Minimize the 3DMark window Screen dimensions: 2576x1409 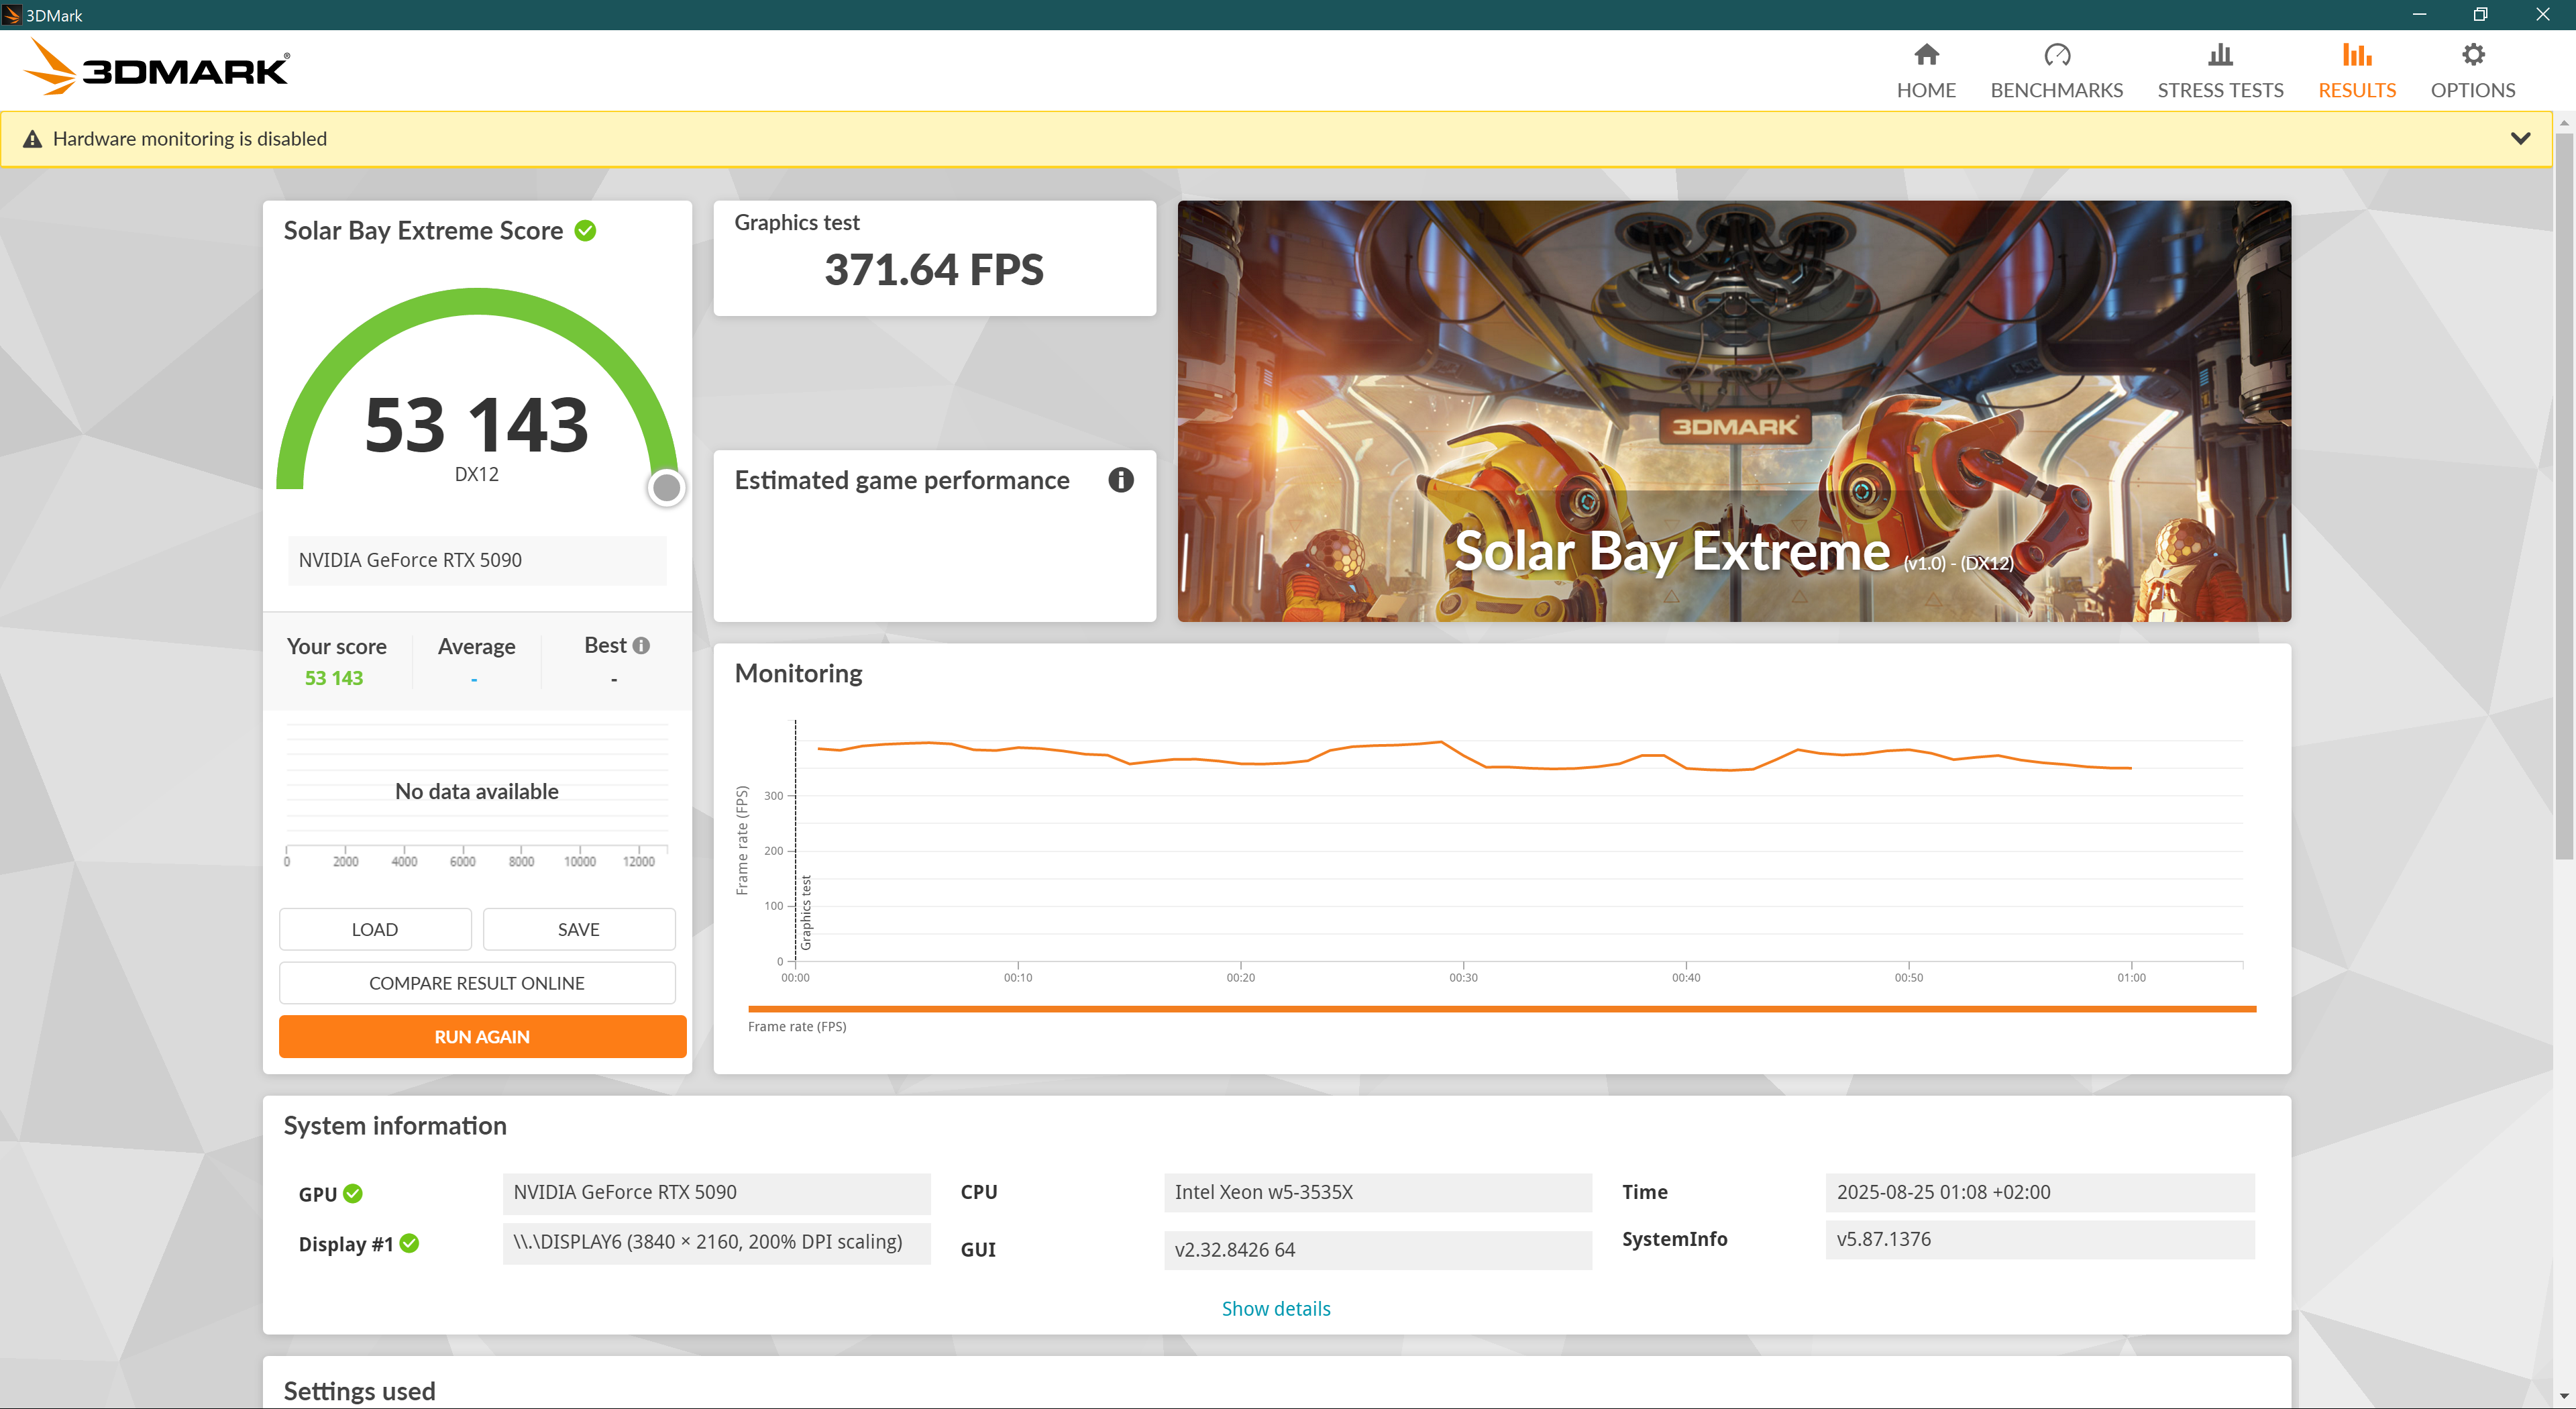pos(2419,14)
